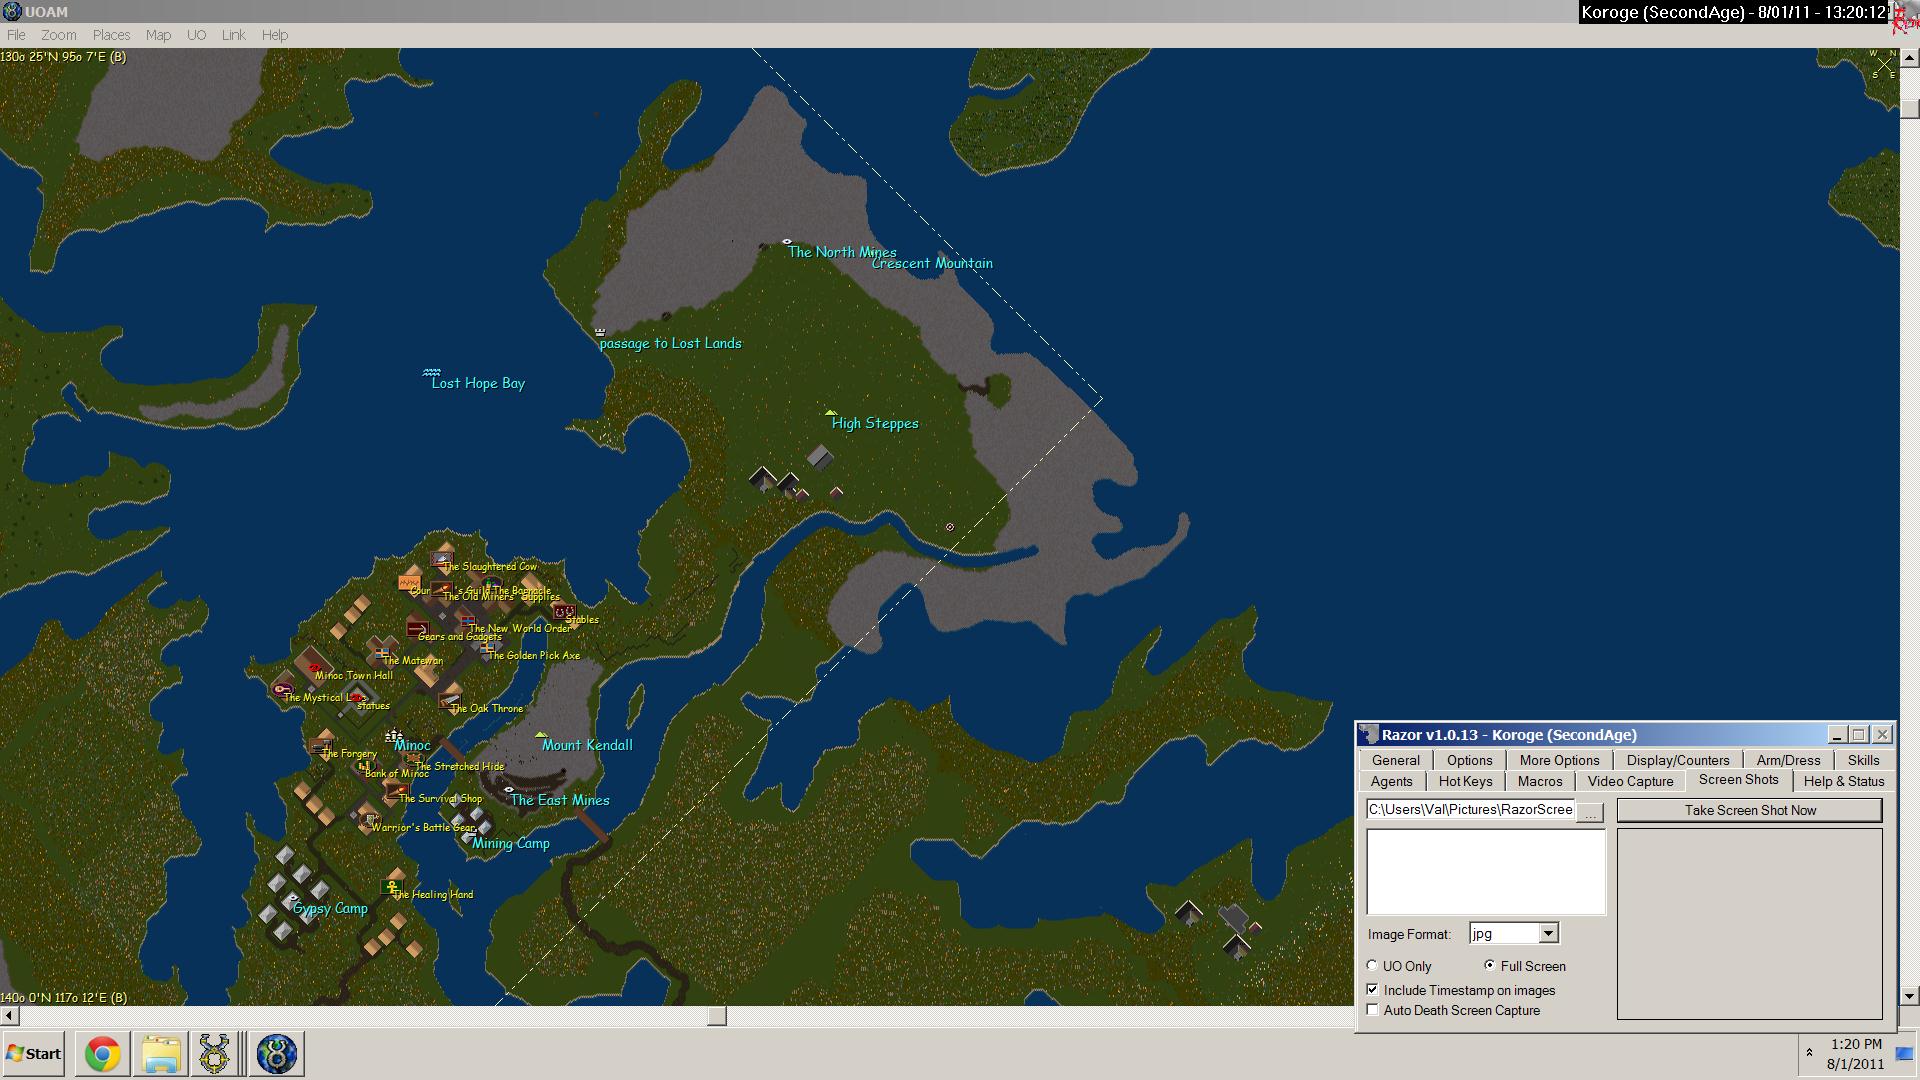The height and width of the screenshot is (1080, 1920).
Task: Click the Healing Hand ankh marker icon
Action: click(392, 887)
